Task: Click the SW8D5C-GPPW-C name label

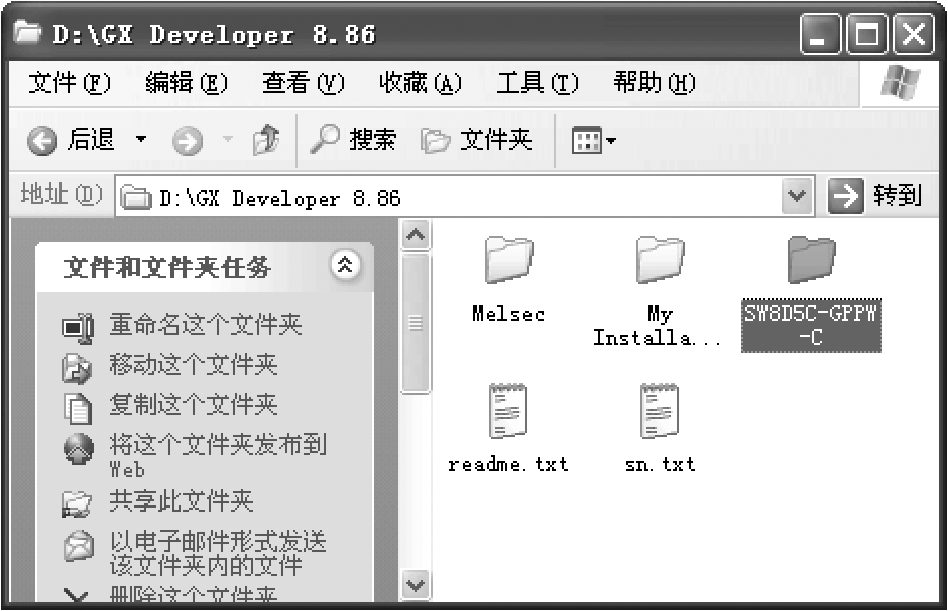Action: 811,325
